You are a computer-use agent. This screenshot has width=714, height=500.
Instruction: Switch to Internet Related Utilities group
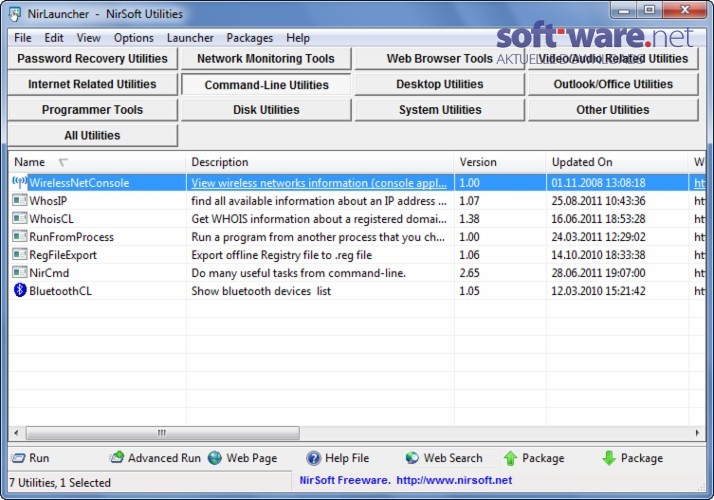(92, 84)
